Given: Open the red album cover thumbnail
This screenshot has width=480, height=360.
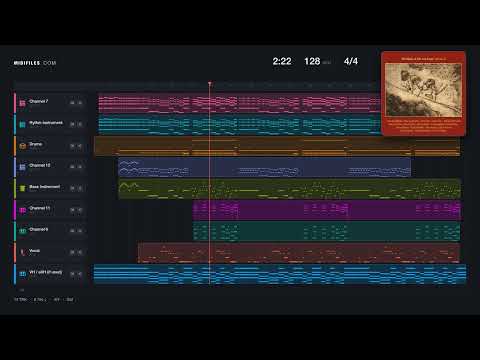Looking at the screenshot, I should 423,93.
